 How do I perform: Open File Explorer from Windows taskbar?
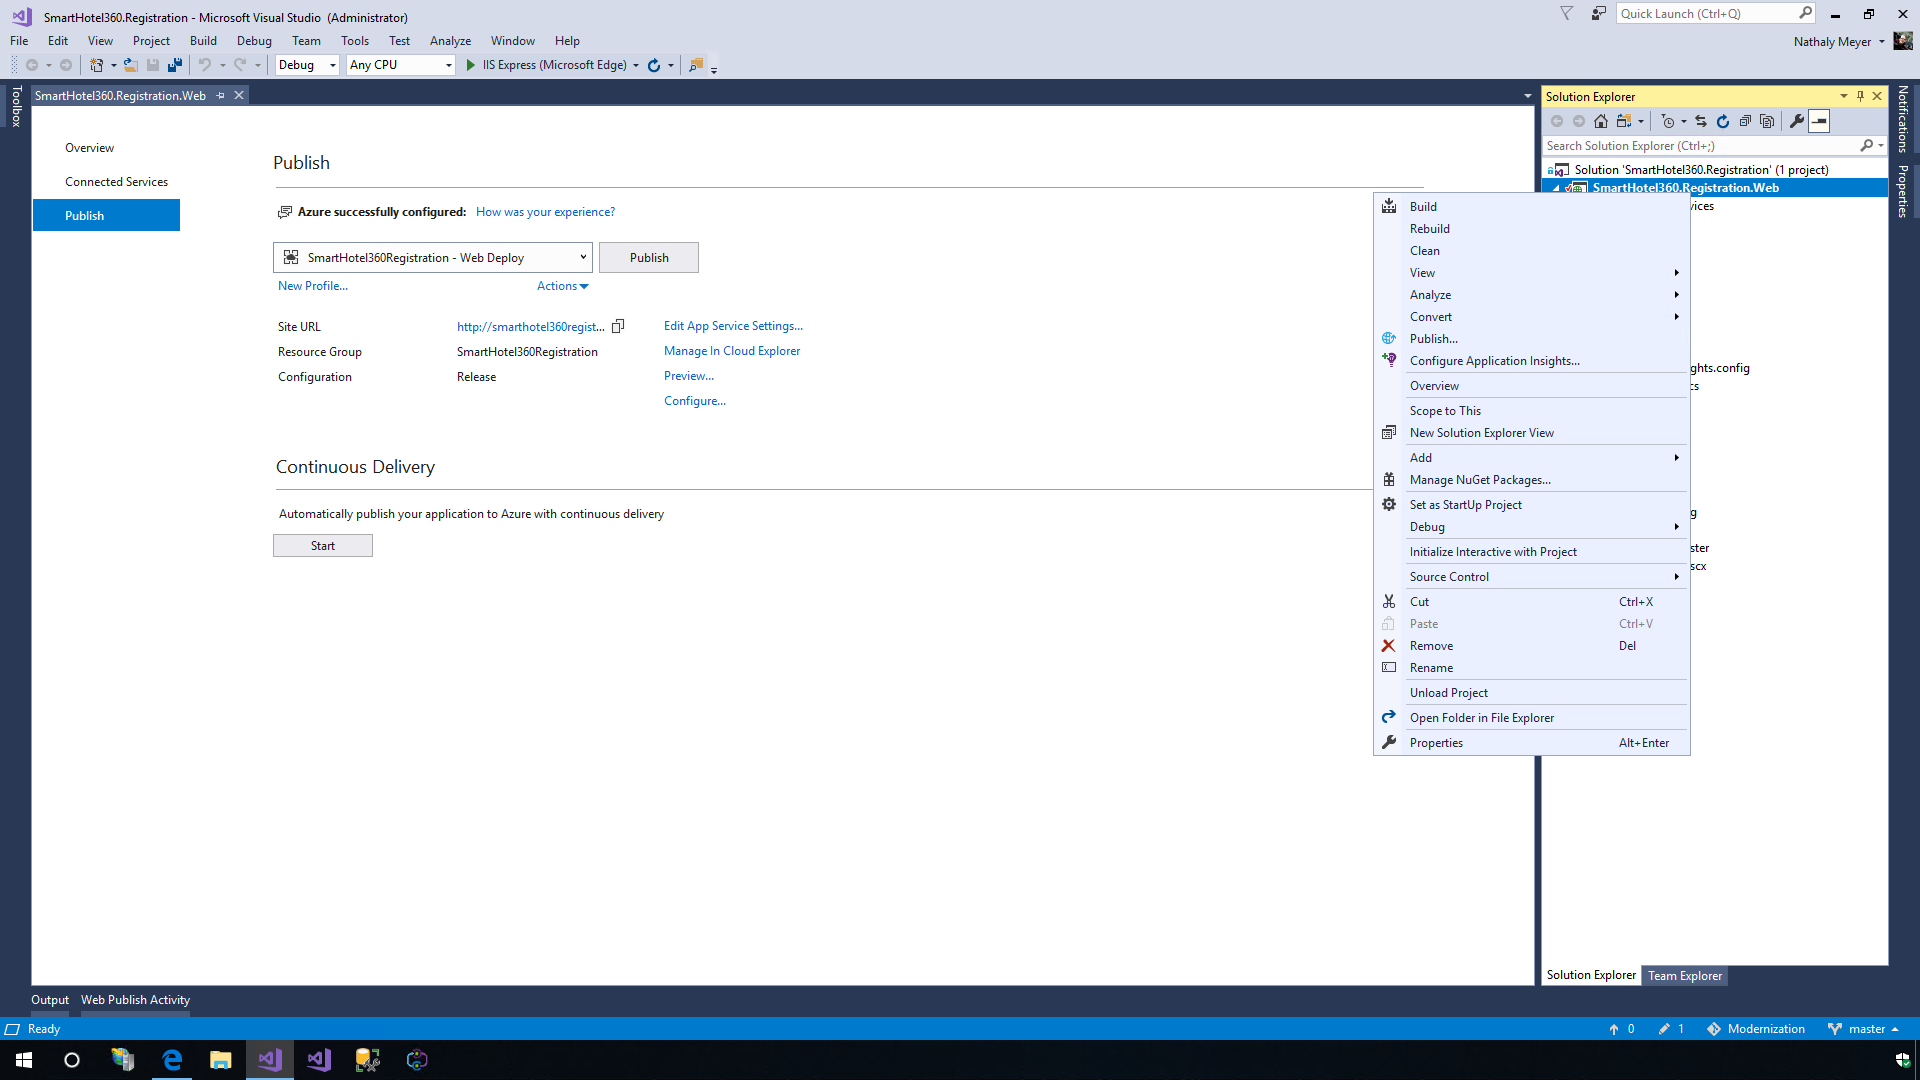(220, 1060)
